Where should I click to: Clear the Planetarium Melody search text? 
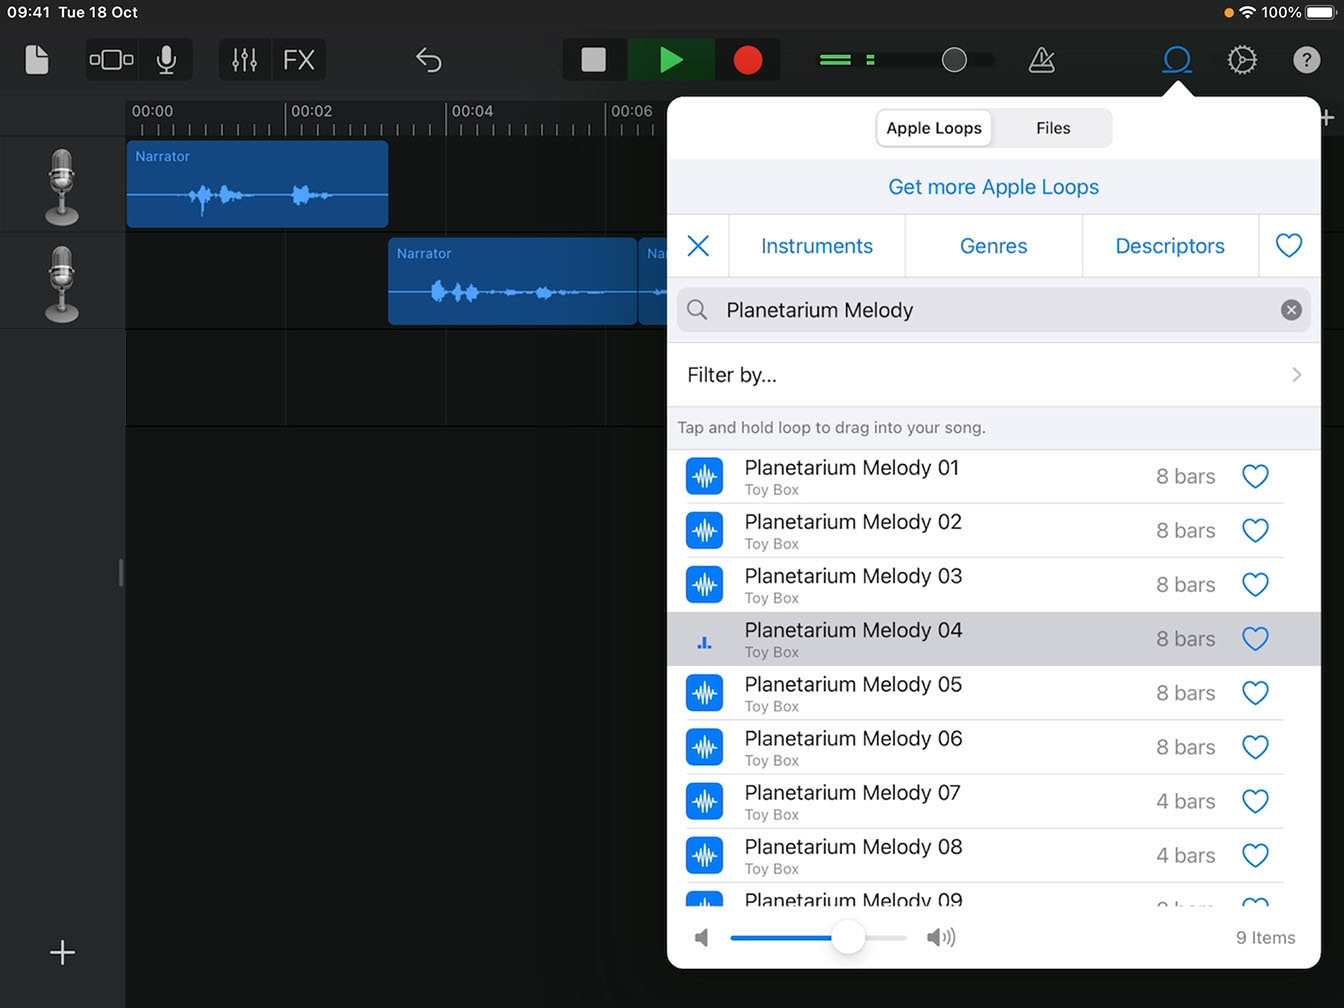pyautogui.click(x=1291, y=310)
